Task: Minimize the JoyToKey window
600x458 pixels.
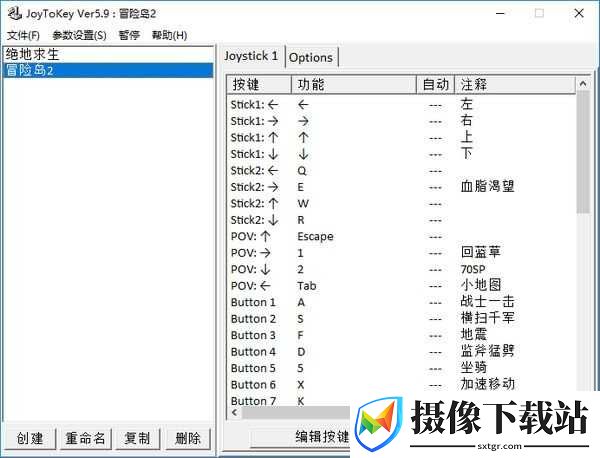Action: [500, 13]
